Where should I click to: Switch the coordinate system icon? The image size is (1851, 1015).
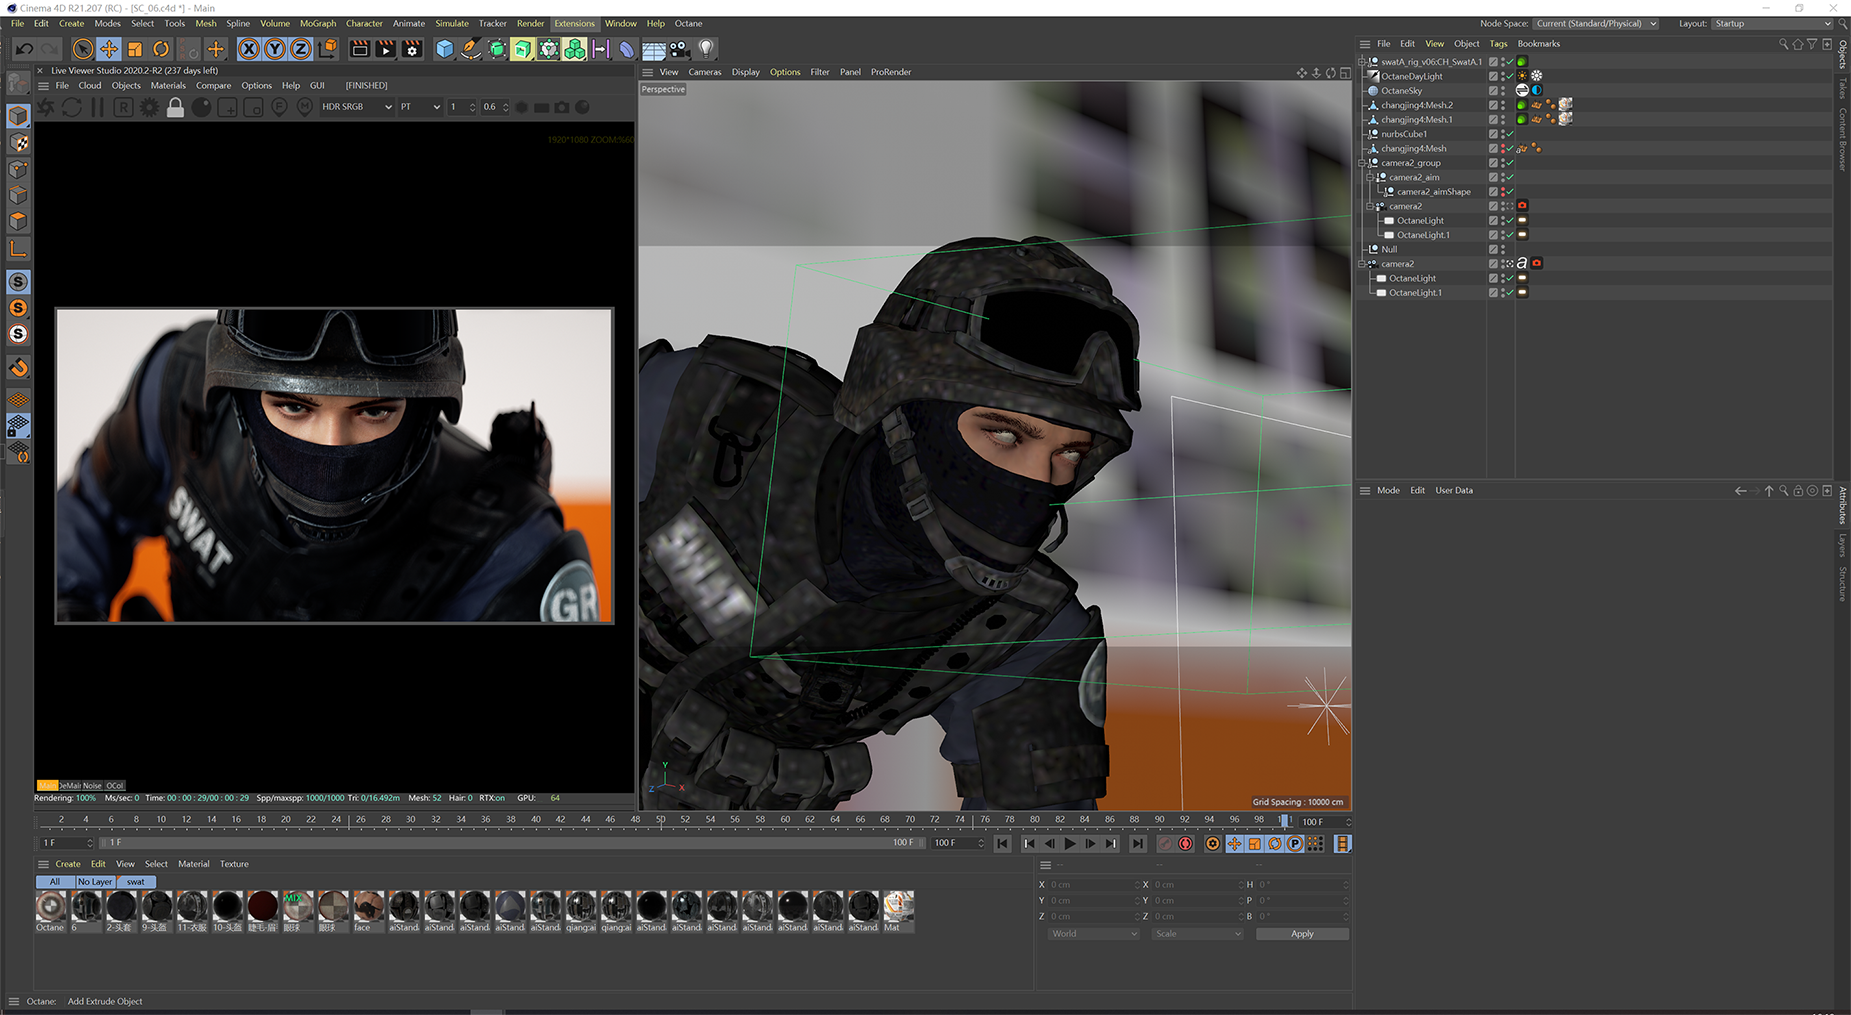click(x=327, y=48)
